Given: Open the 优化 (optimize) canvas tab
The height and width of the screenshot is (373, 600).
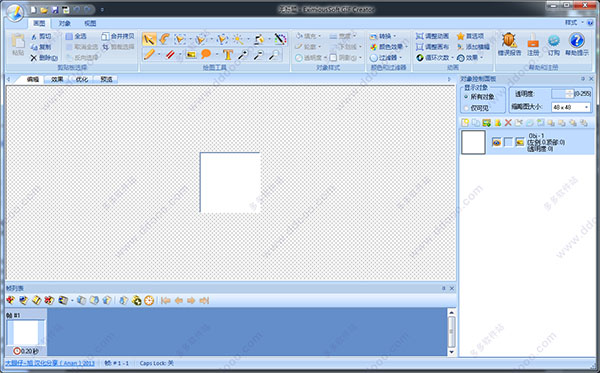Looking at the screenshot, I should pyautogui.click(x=82, y=80).
